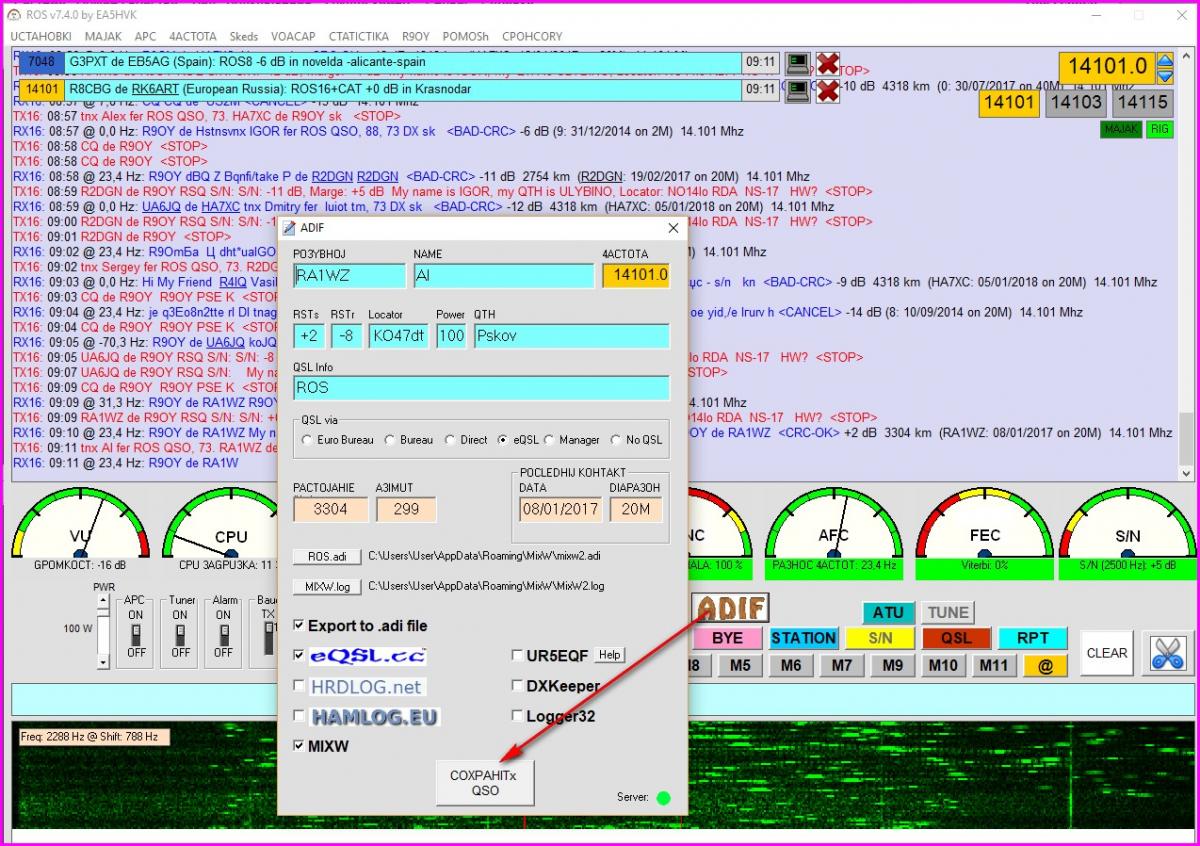Click the green MAJAK indicator

[1120, 130]
